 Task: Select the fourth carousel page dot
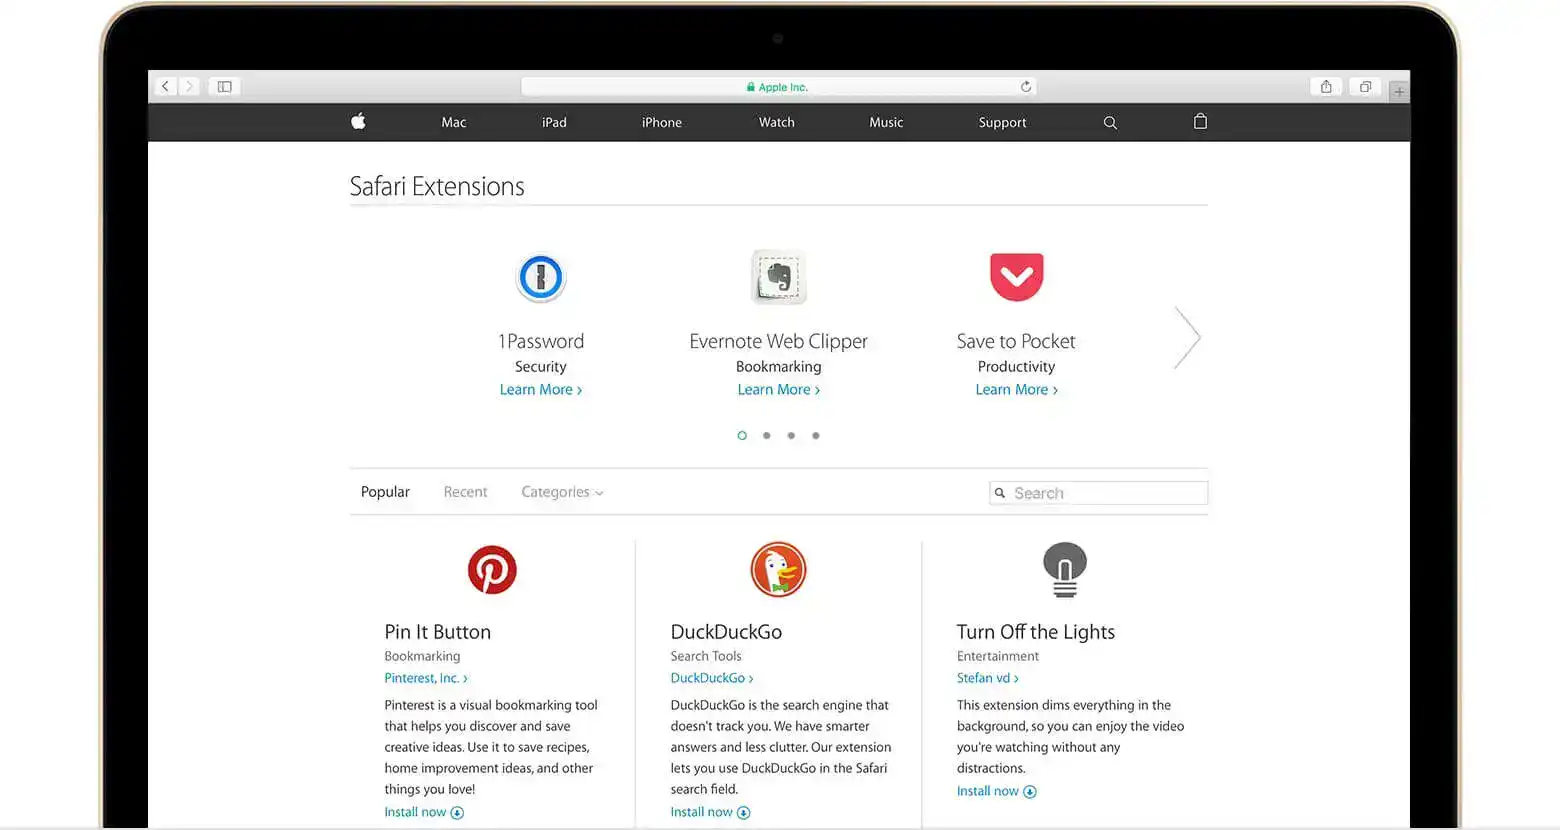point(816,436)
